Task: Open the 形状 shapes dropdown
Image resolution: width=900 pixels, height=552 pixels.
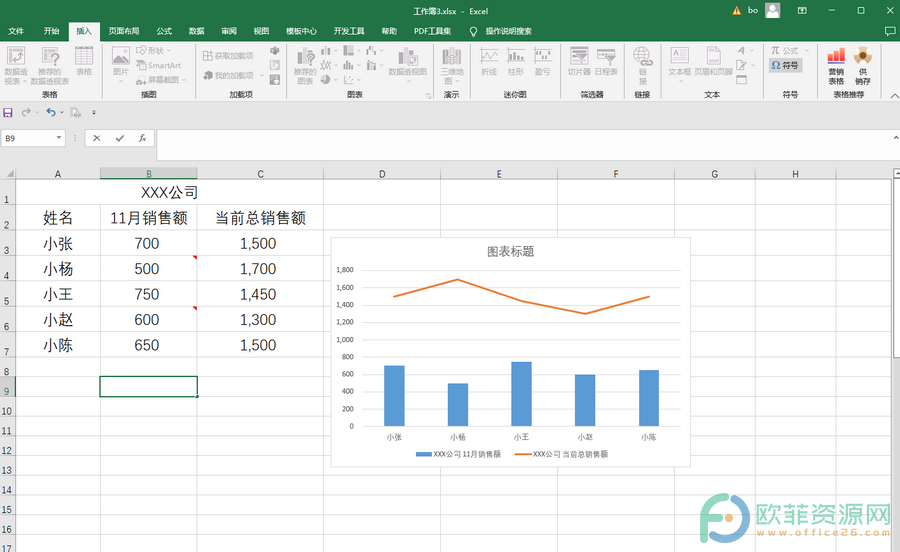Action: [x=153, y=50]
